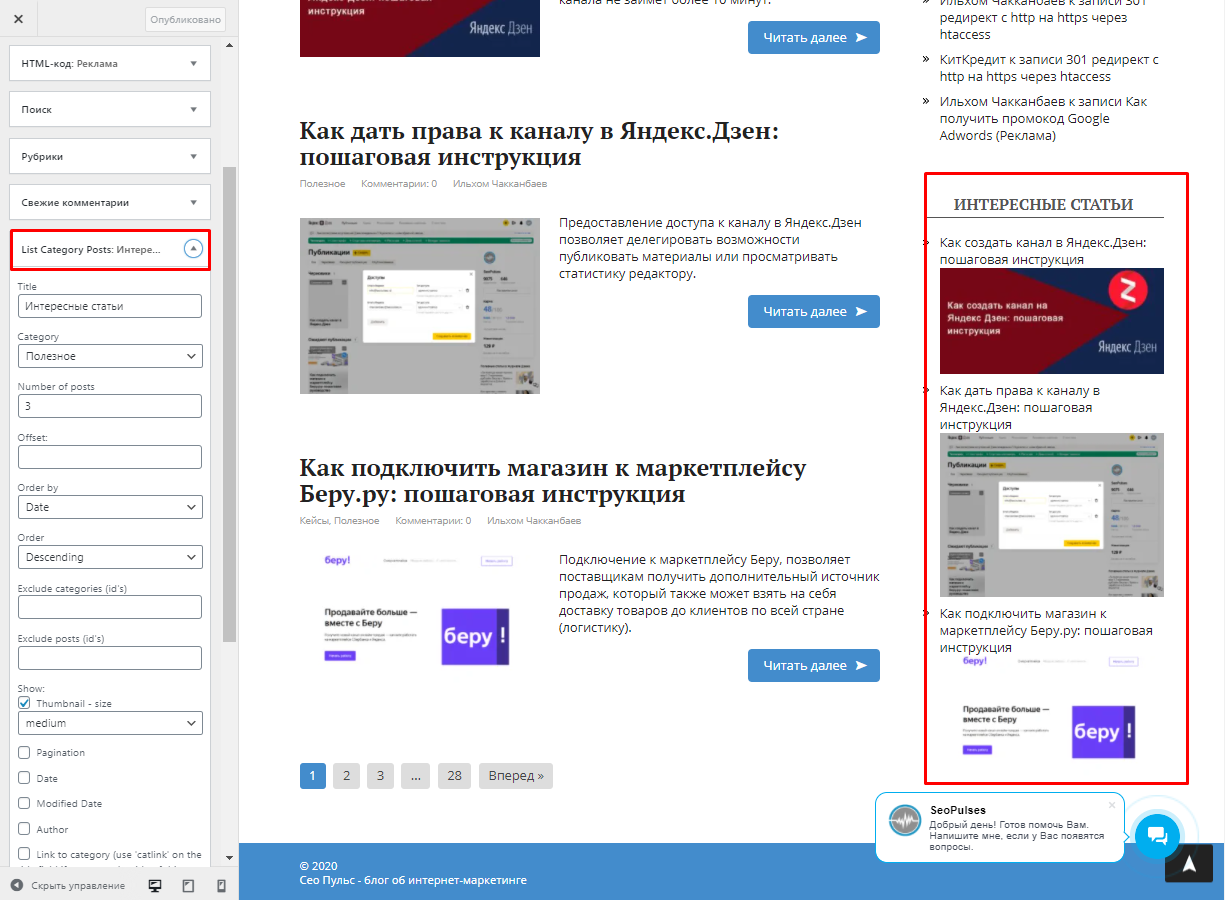1225x900 pixels.
Task: Dismiss the SeoPulses chat popup
Action: point(1111,805)
